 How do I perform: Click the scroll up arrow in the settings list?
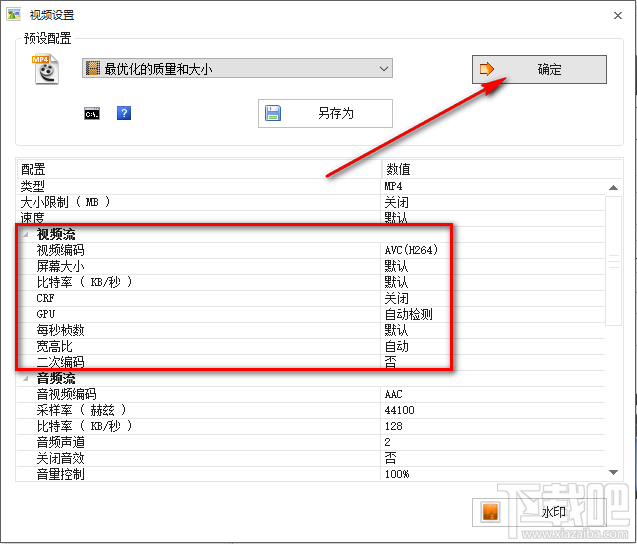[613, 188]
